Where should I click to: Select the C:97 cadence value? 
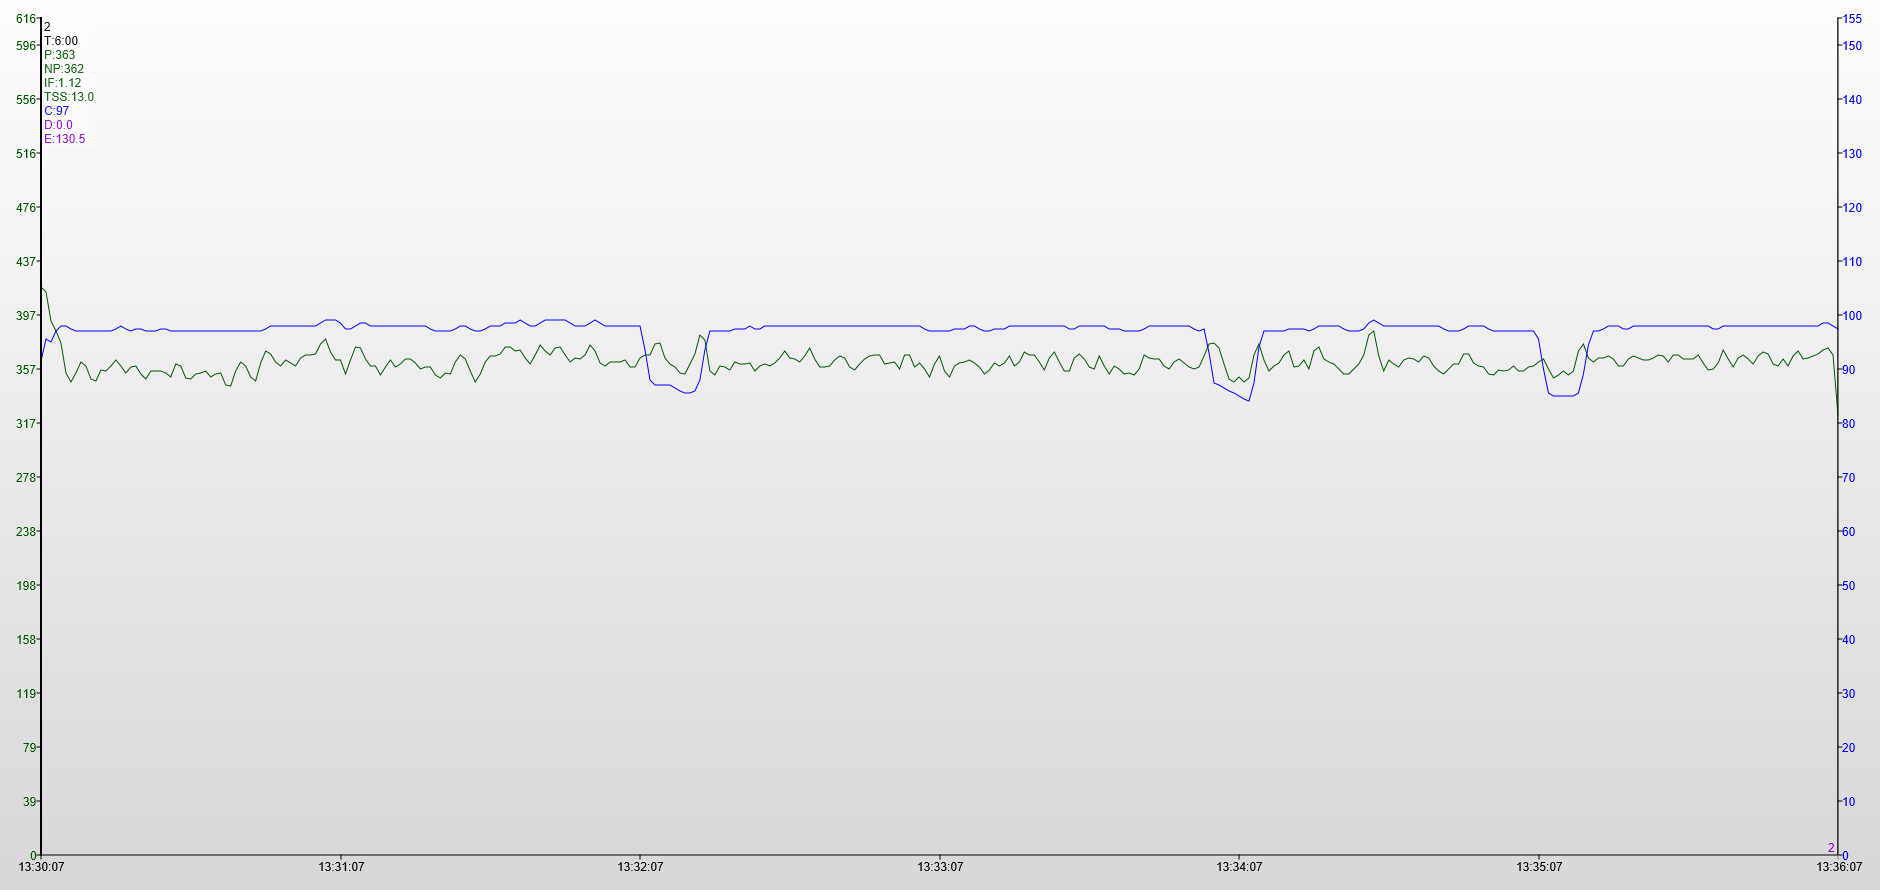57,111
